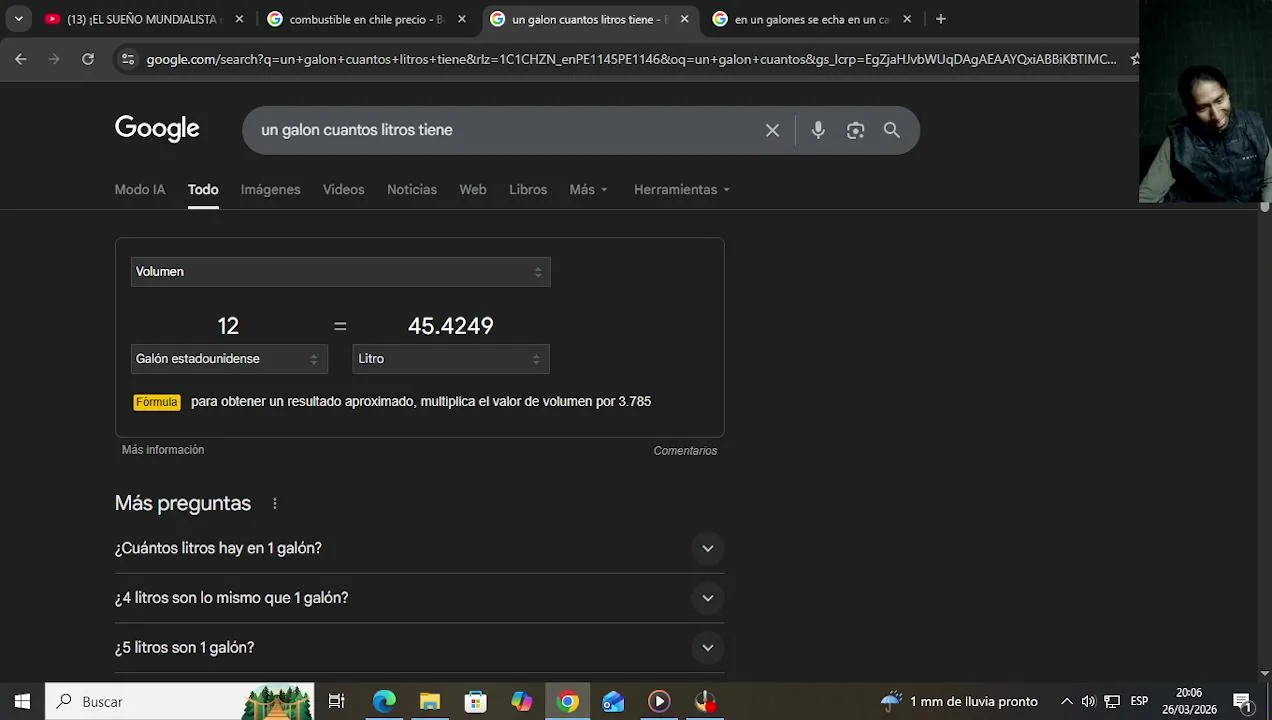Start voice search with the microphone
Image resolution: width=1272 pixels, height=720 pixels.
click(818, 130)
